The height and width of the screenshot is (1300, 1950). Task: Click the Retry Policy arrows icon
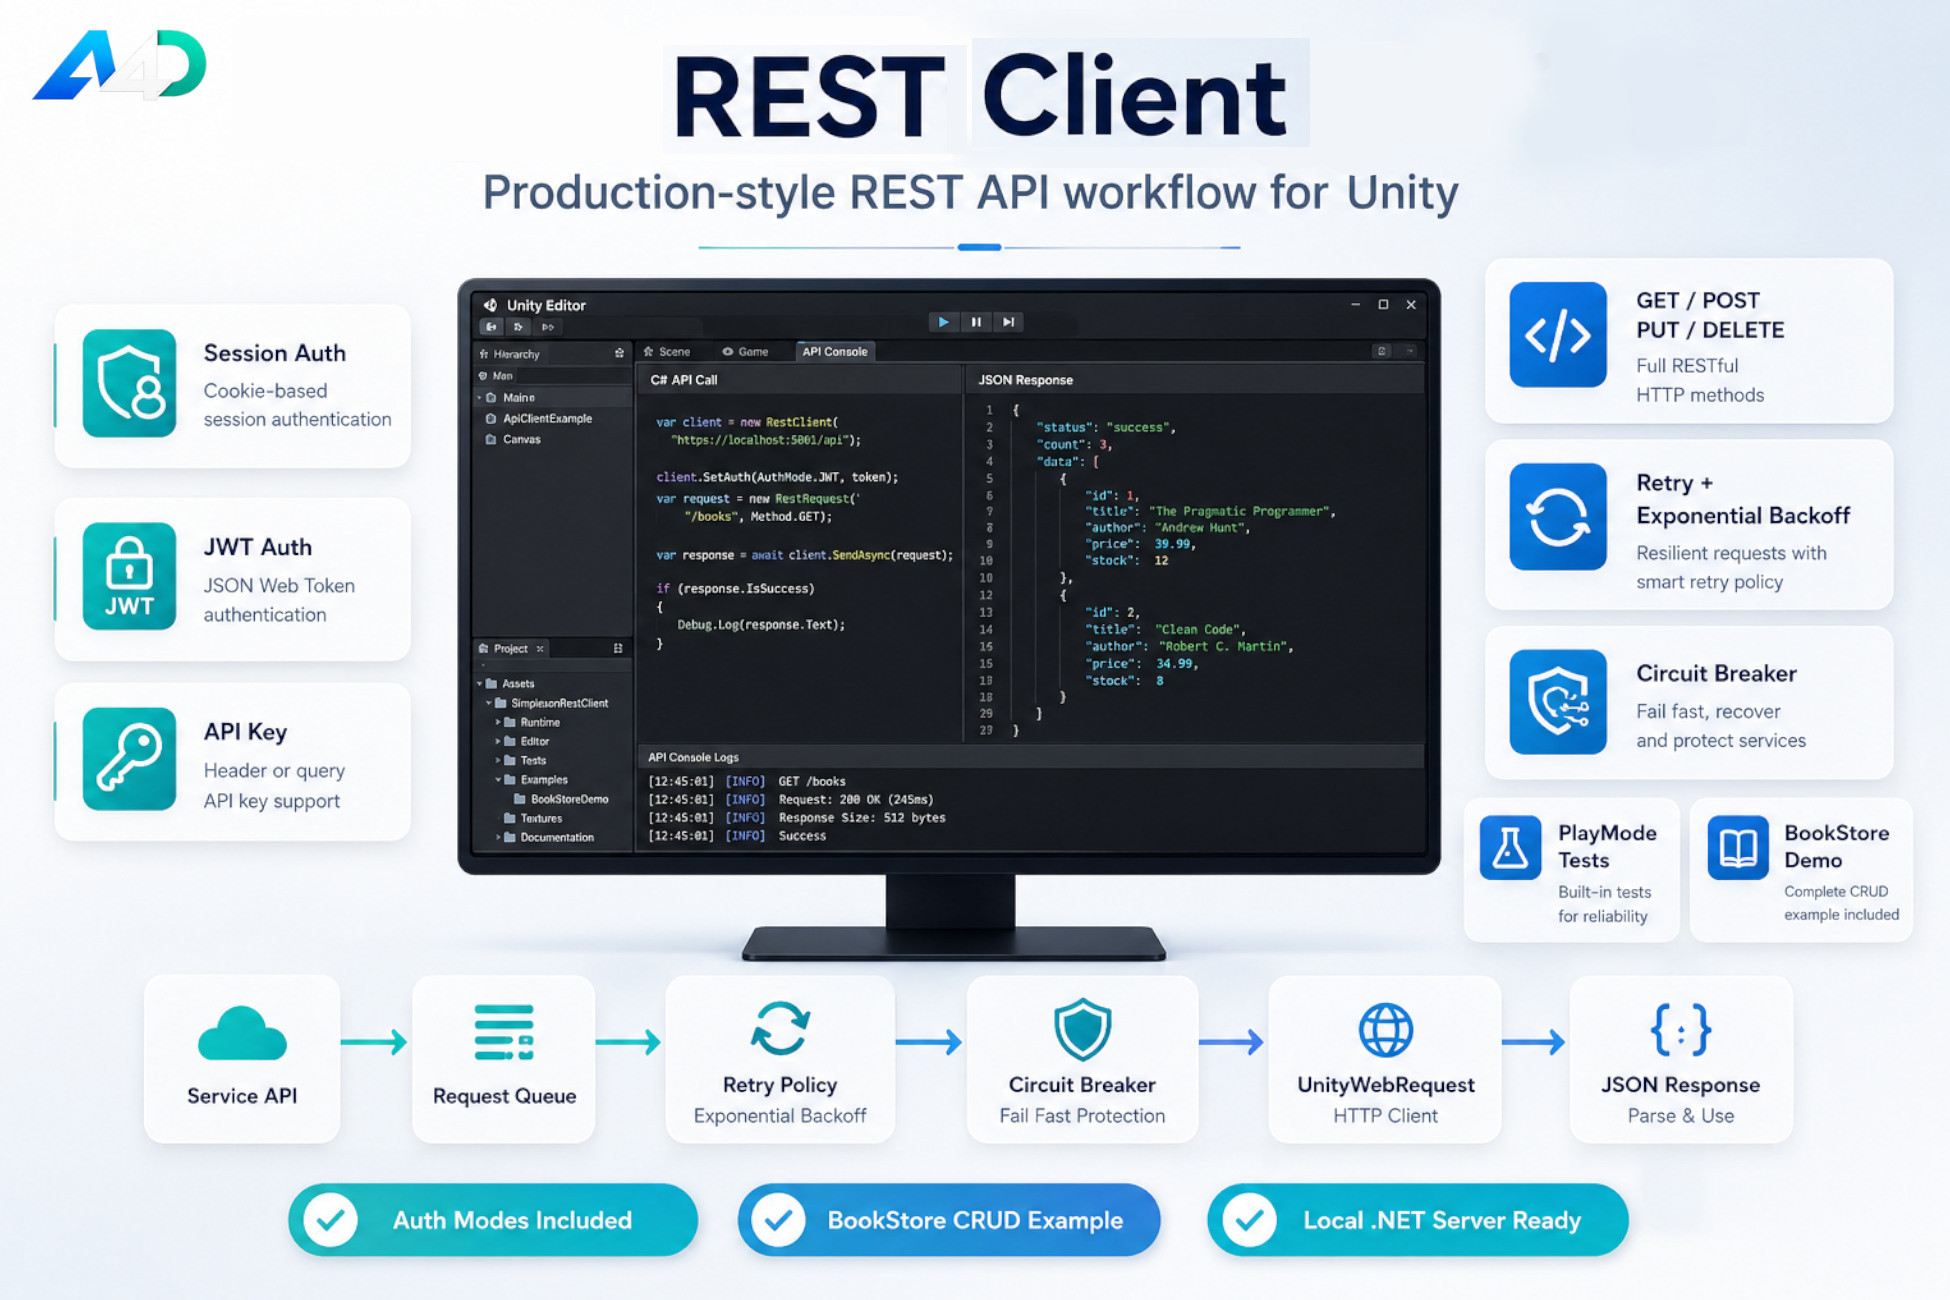(780, 1028)
